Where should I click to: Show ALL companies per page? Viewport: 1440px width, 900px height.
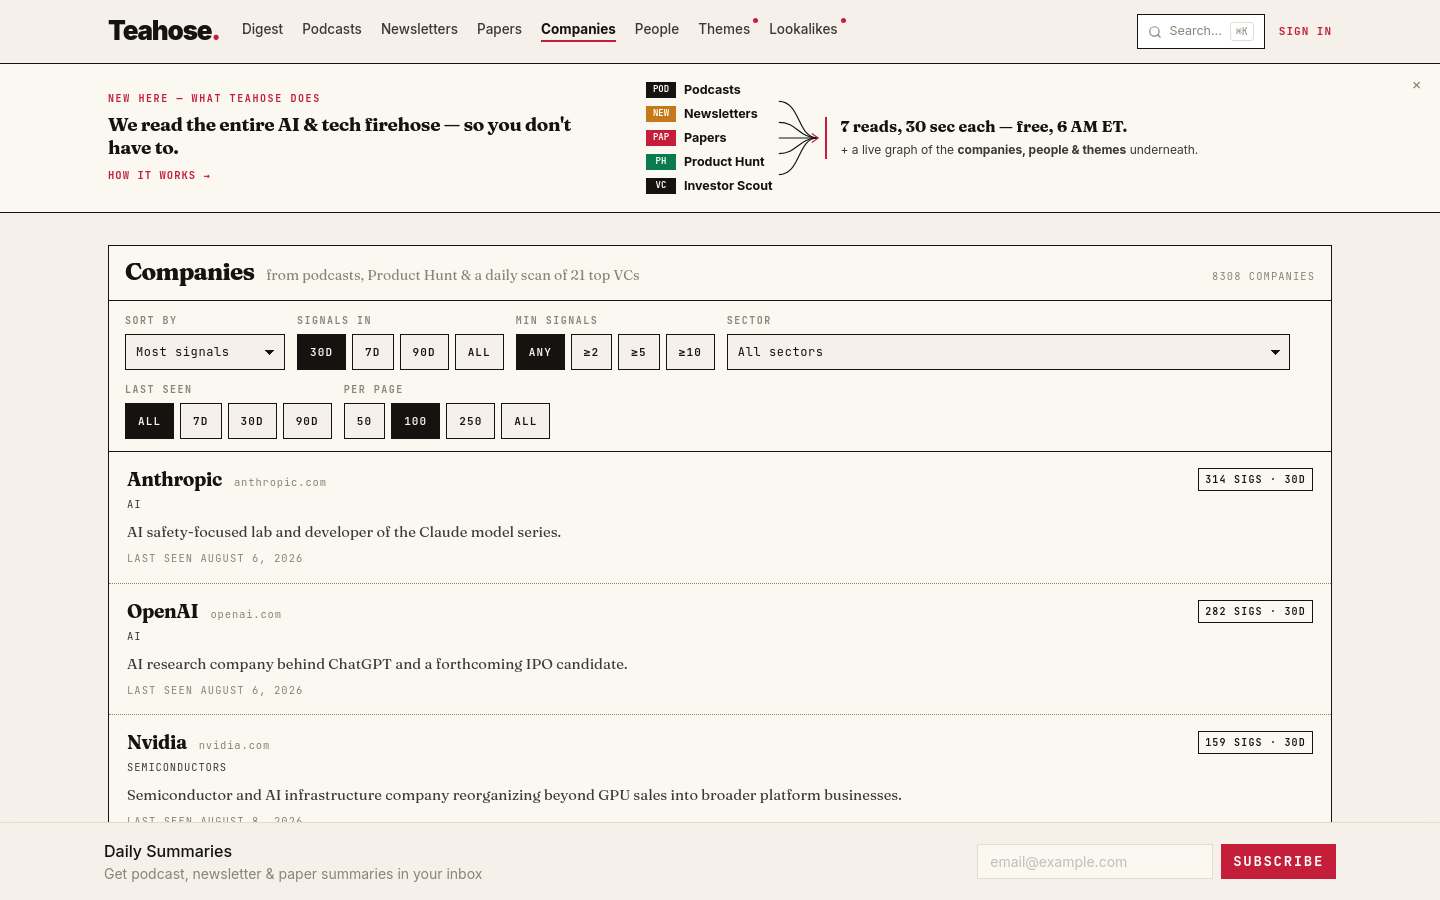[525, 421]
